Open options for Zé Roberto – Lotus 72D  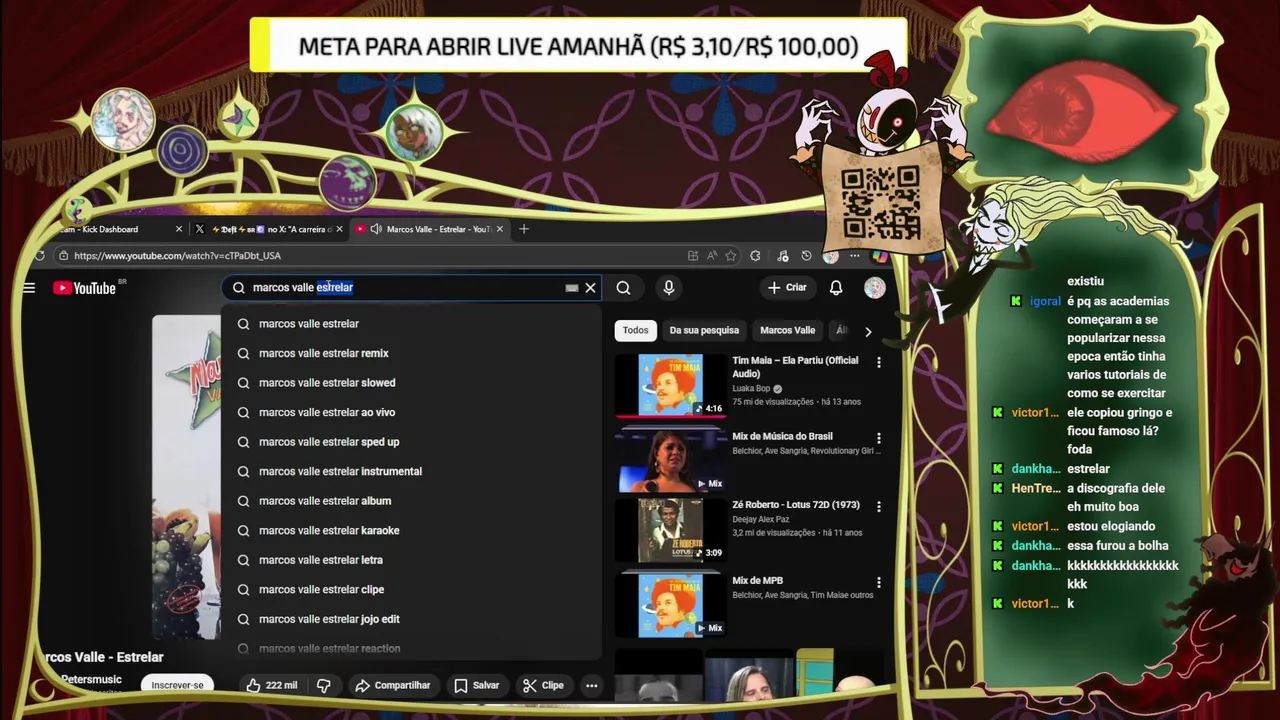tap(879, 507)
